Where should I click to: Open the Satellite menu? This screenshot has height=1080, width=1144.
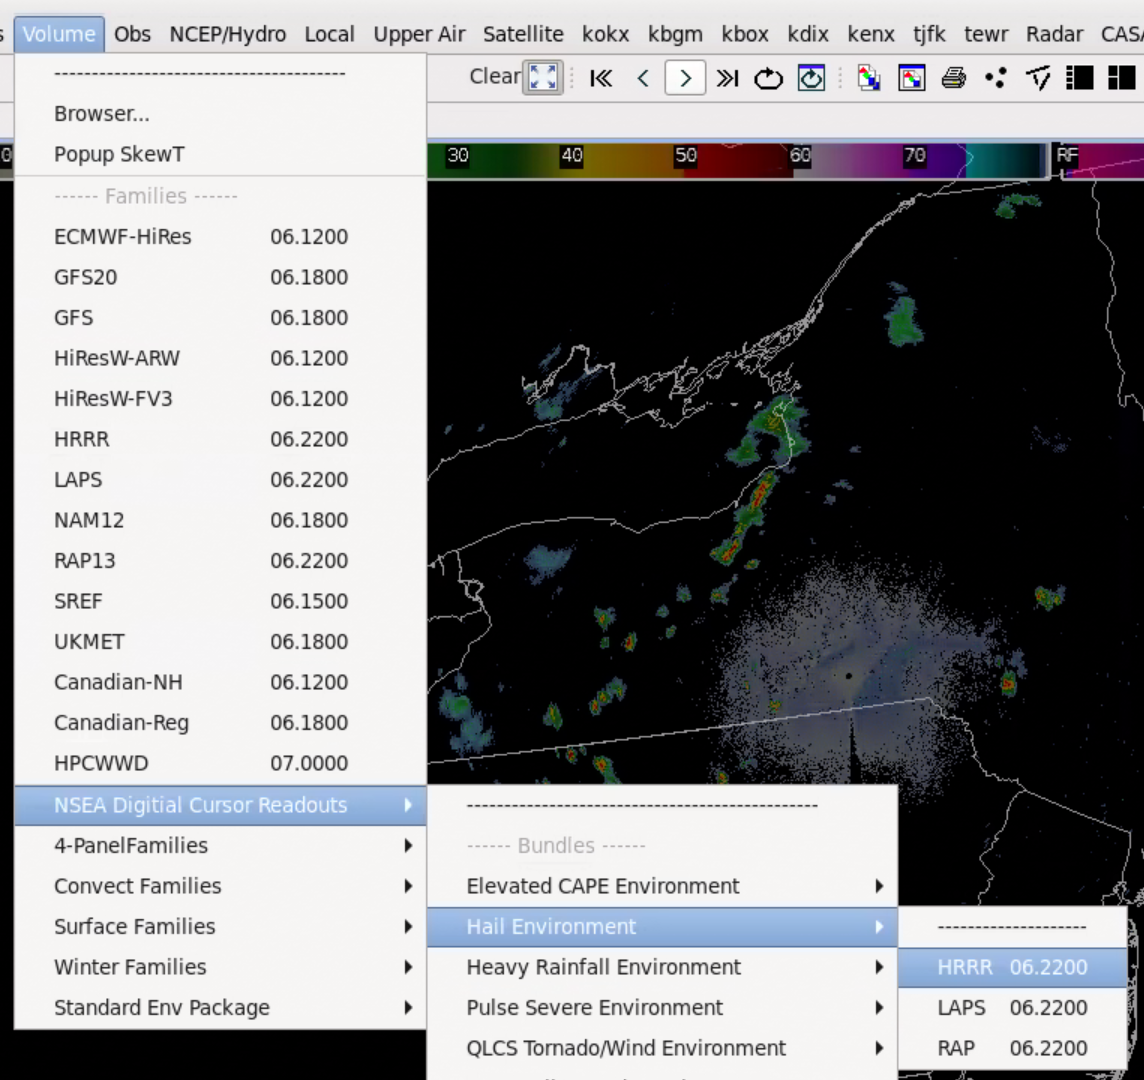523,34
